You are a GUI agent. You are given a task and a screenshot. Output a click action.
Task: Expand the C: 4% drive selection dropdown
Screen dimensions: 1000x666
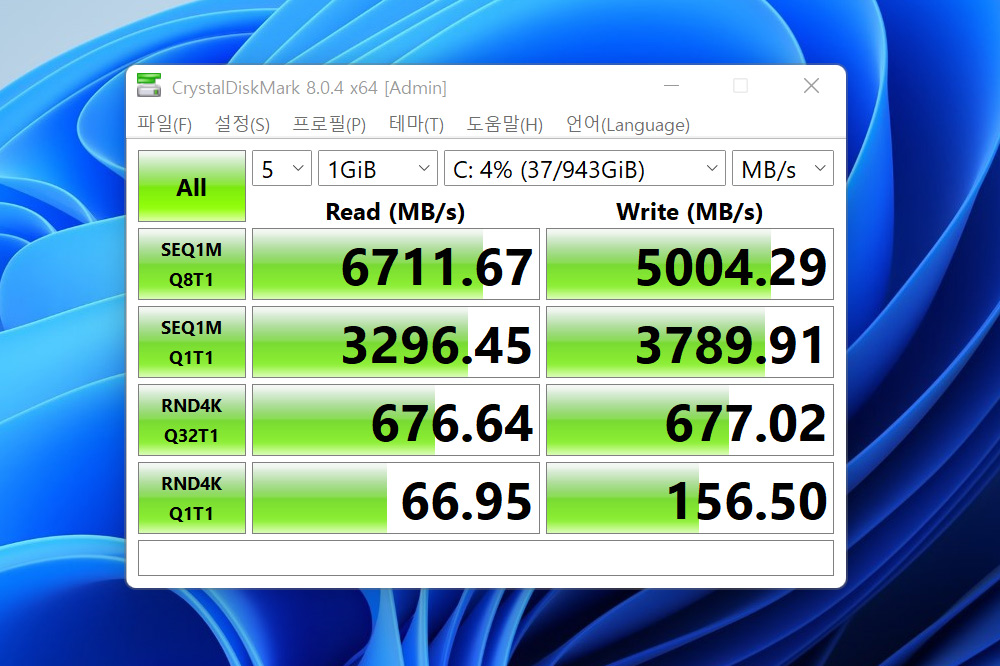tap(585, 168)
